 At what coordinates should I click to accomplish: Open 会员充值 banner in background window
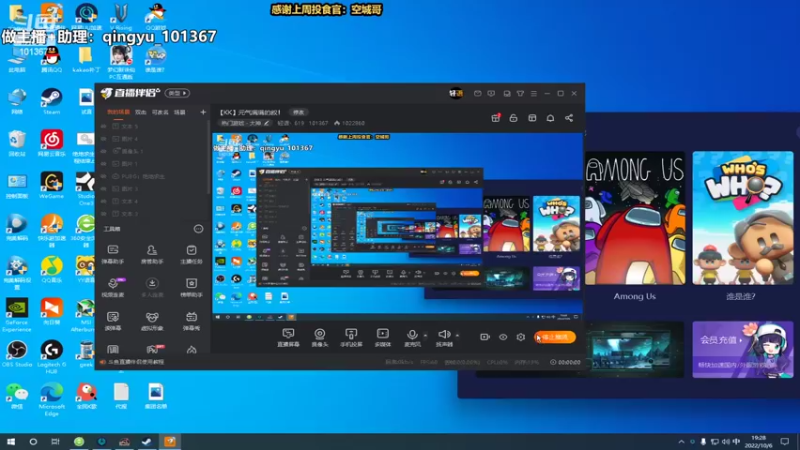(742, 349)
